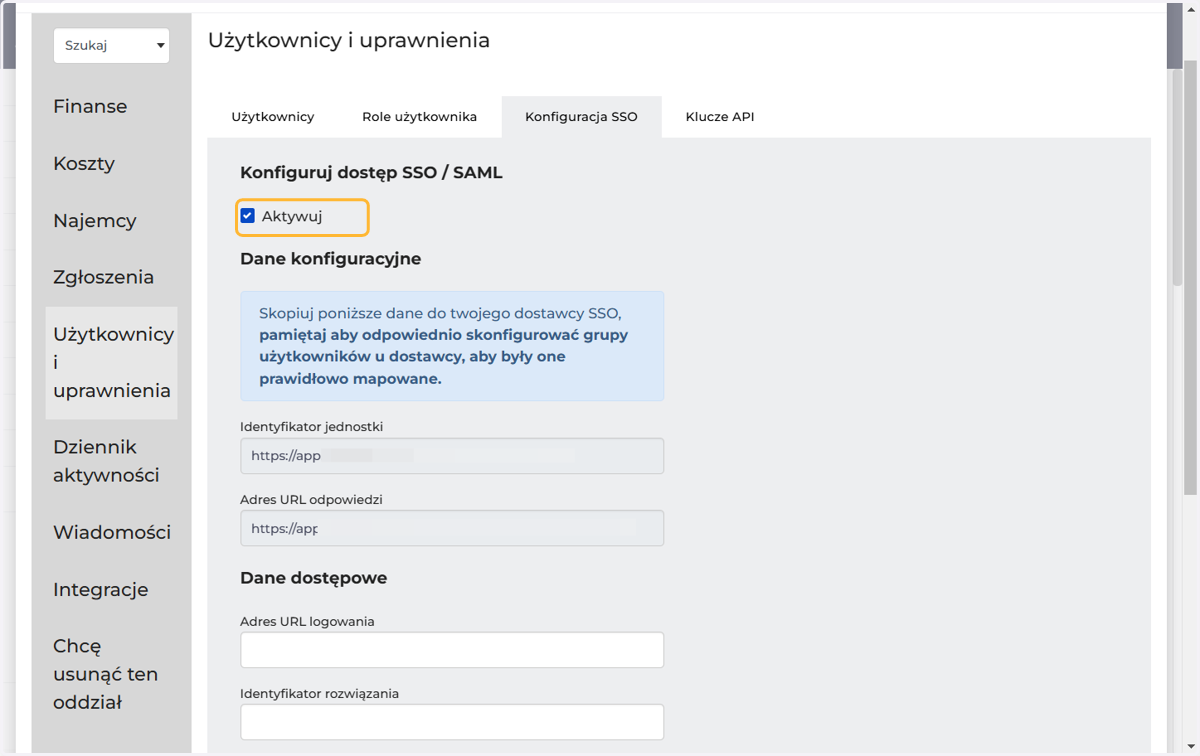This screenshot has width=1200, height=756.
Task: Open Integracje in sidebar
Action: point(101,589)
